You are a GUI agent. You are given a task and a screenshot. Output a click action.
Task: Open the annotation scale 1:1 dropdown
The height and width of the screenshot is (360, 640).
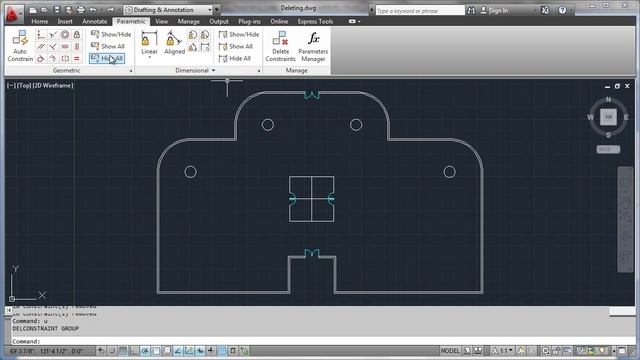tap(503, 351)
